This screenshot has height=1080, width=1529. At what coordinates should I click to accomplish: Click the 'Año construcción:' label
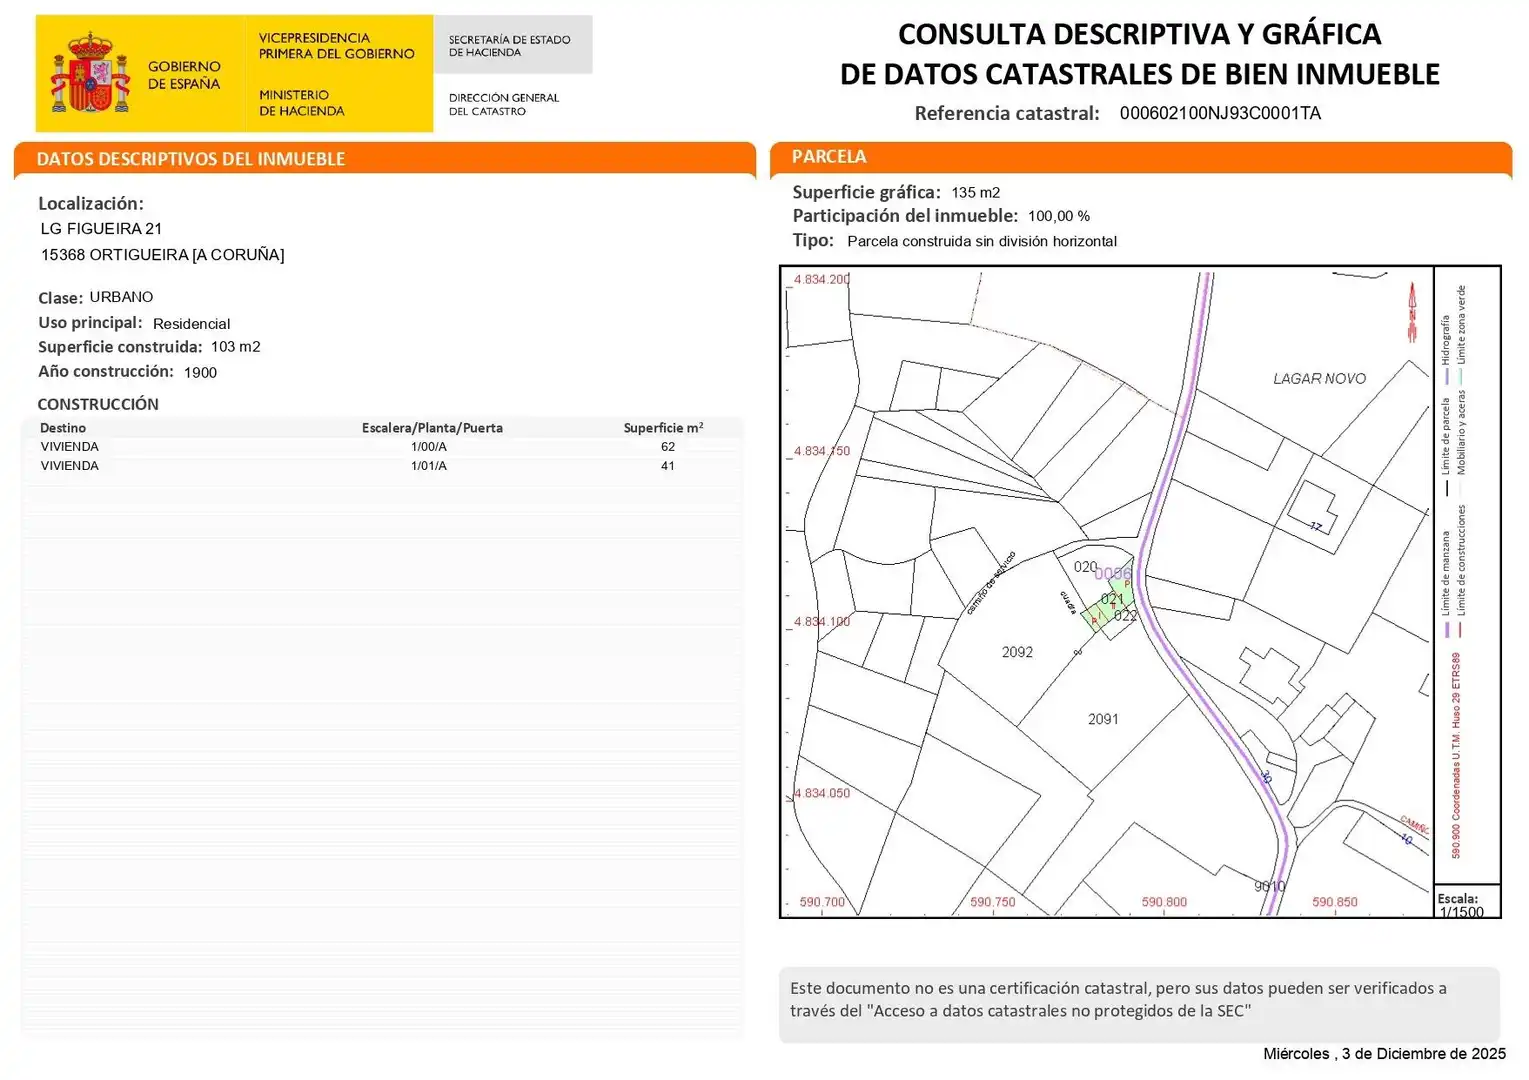[x=106, y=372]
